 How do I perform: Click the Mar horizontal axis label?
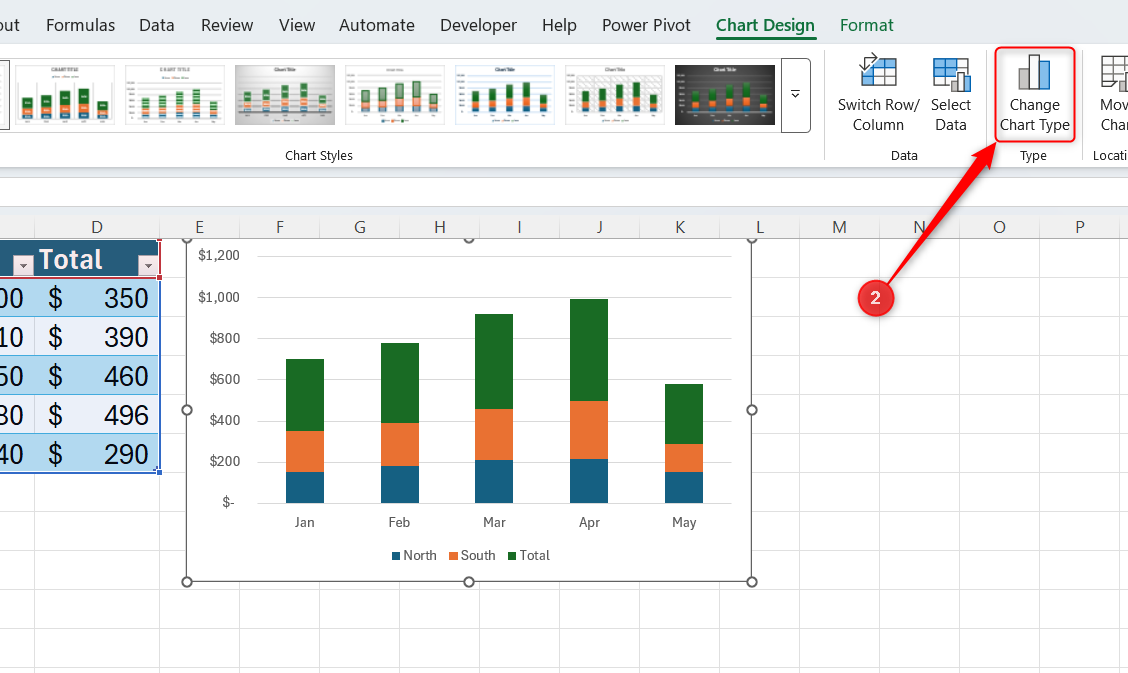pyautogui.click(x=494, y=522)
